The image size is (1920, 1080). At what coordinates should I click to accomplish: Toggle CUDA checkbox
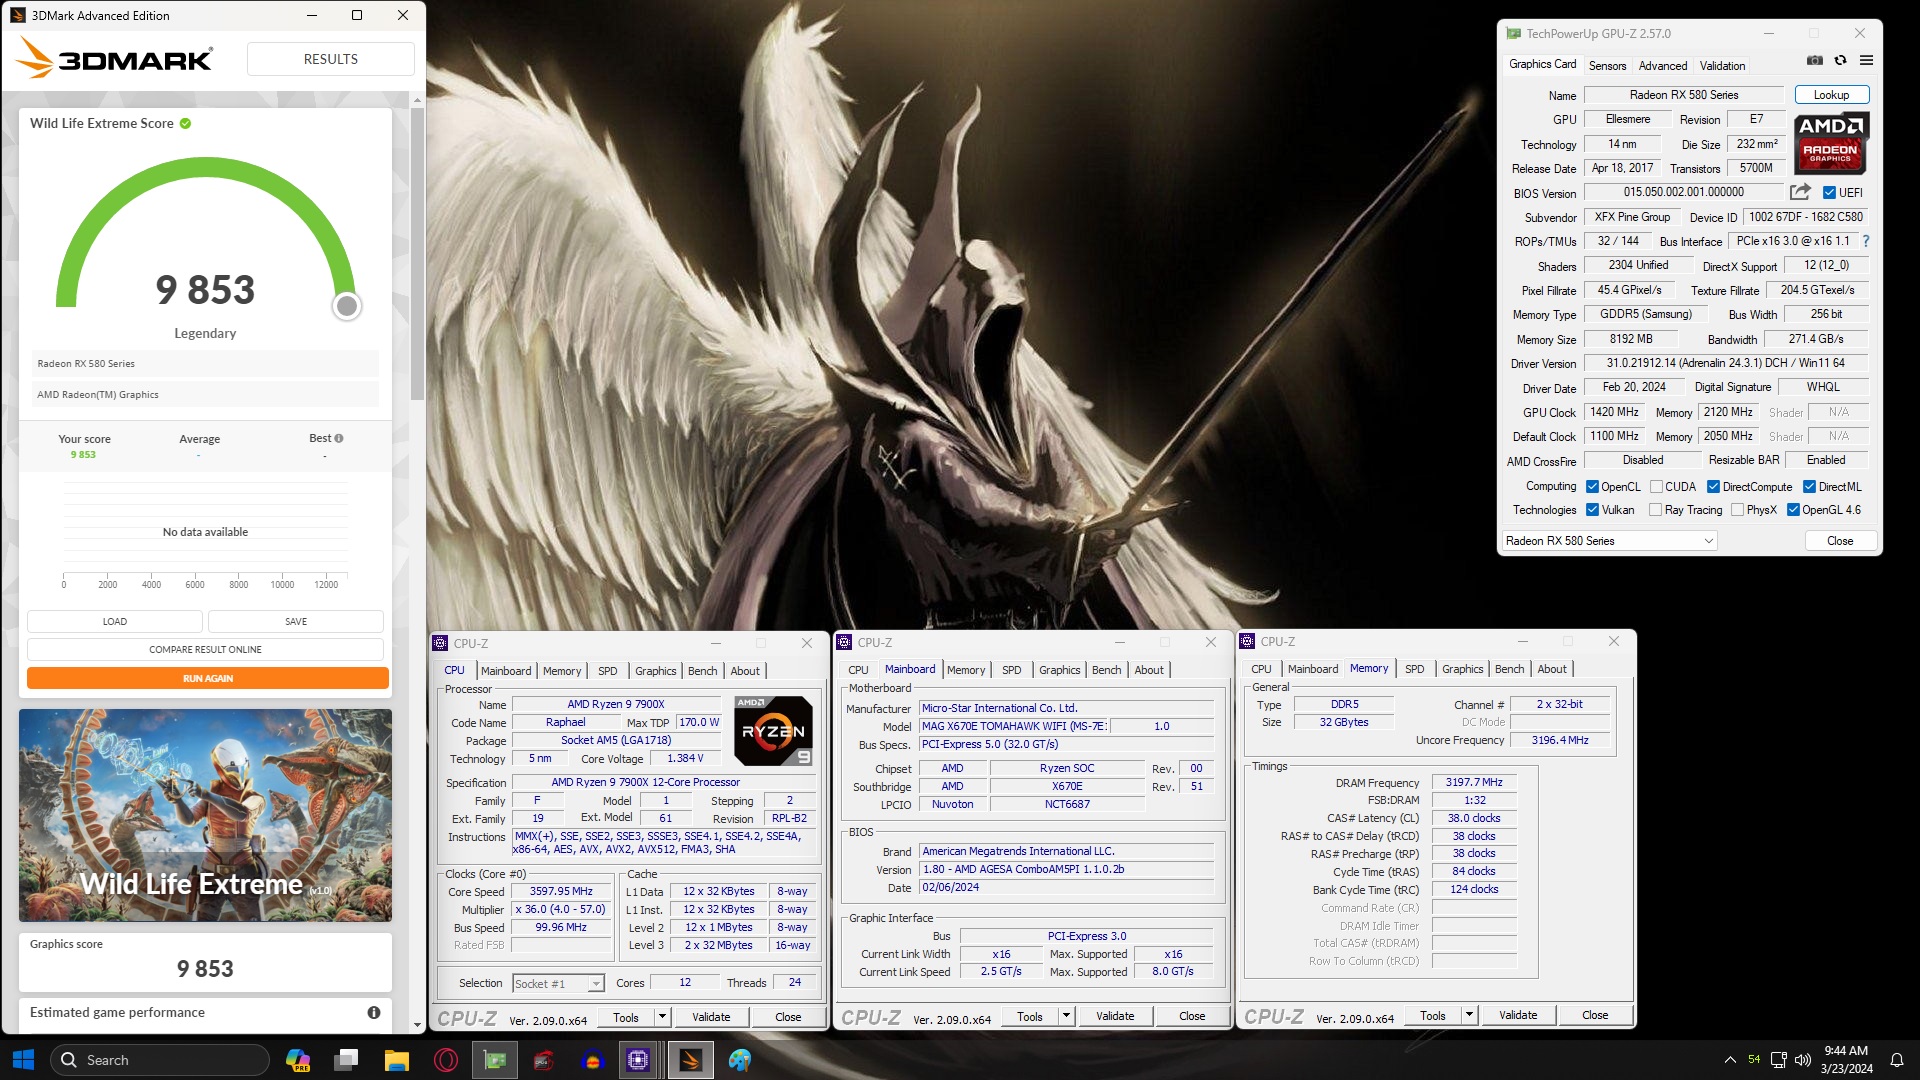point(1656,487)
